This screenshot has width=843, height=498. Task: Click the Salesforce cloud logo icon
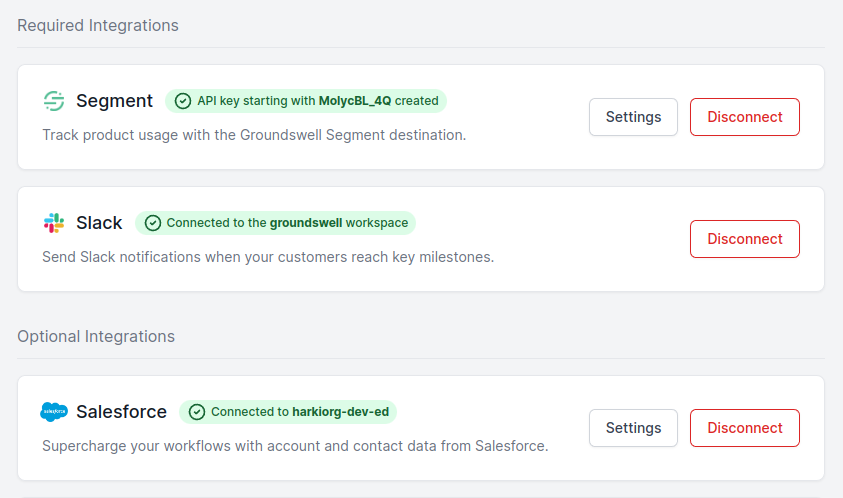click(54, 412)
